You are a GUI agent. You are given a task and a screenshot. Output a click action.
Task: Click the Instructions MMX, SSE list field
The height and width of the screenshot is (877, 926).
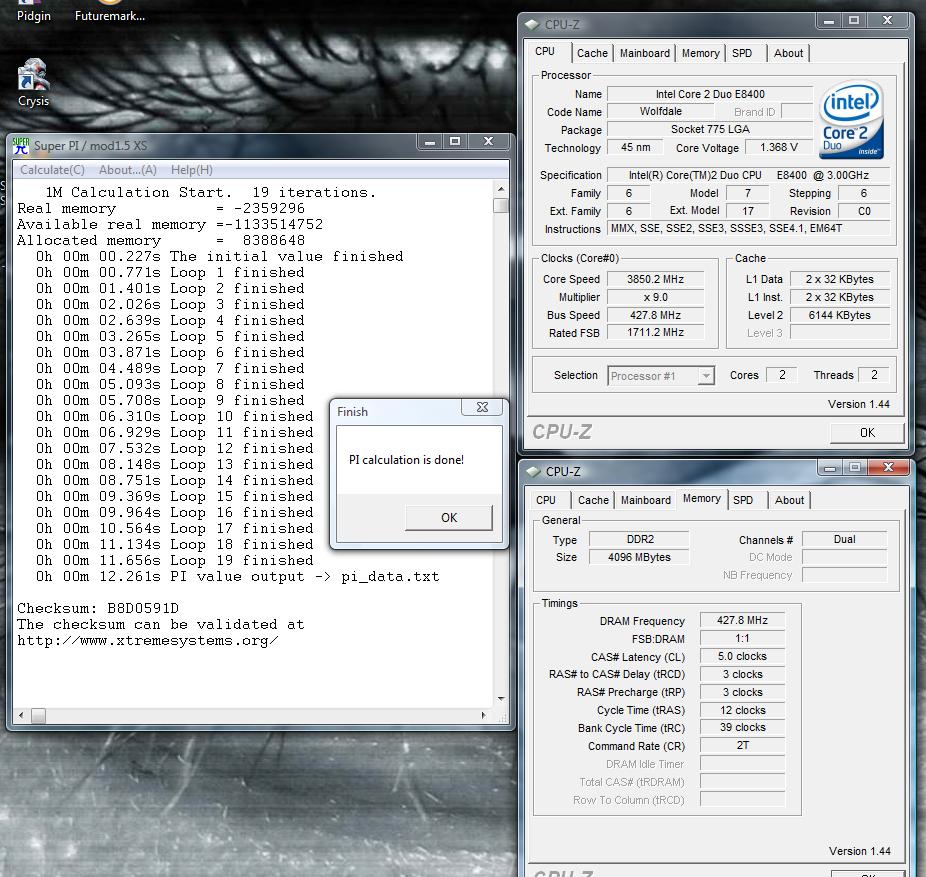click(748, 229)
